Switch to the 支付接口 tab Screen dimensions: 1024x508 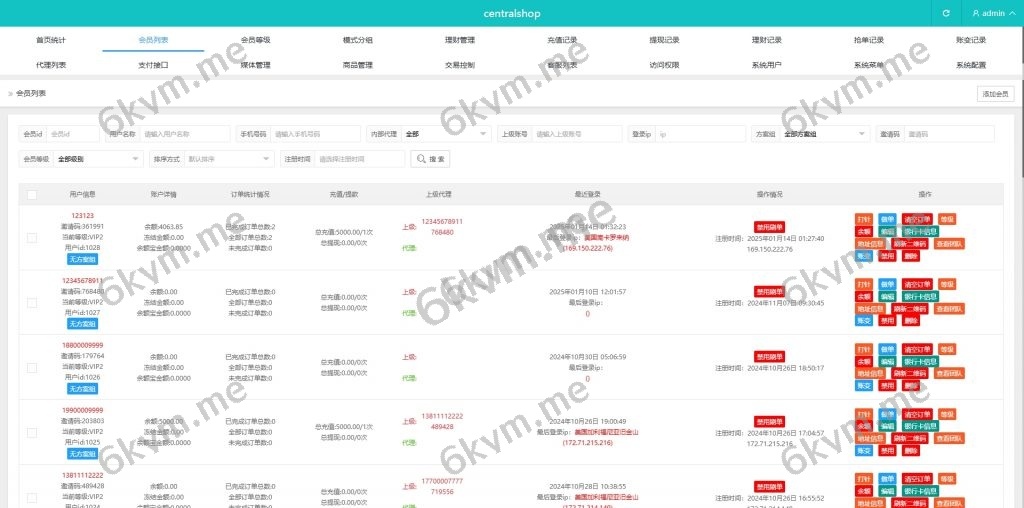click(153, 65)
